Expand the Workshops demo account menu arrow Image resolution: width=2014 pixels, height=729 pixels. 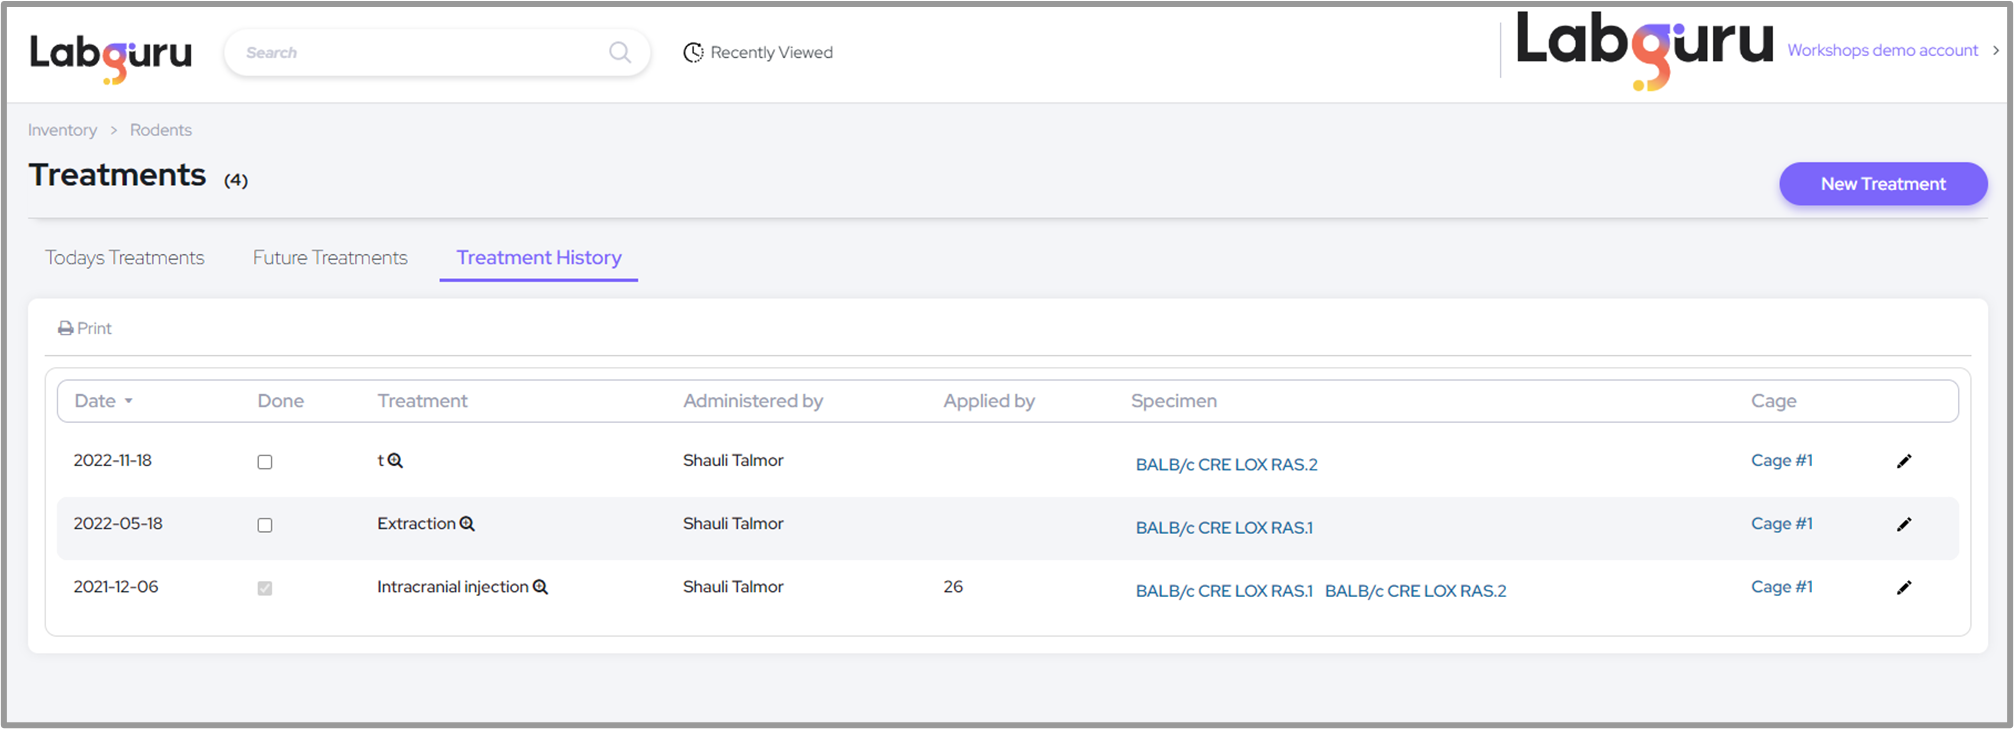click(x=1996, y=50)
